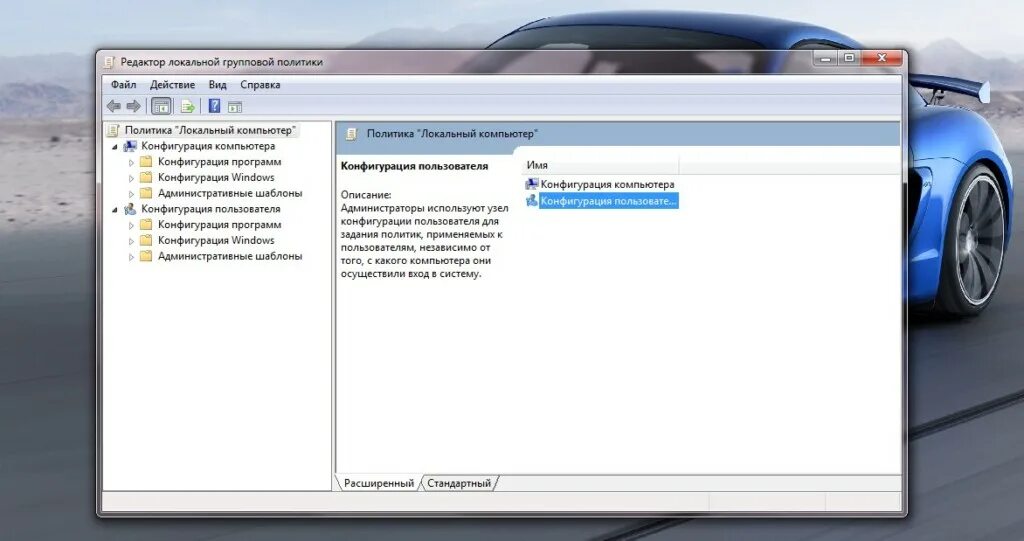Image resolution: width=1024 pixels, height=541 pixels.
Task: Click the policy icon in the right pane header
Action: [351, 134]
